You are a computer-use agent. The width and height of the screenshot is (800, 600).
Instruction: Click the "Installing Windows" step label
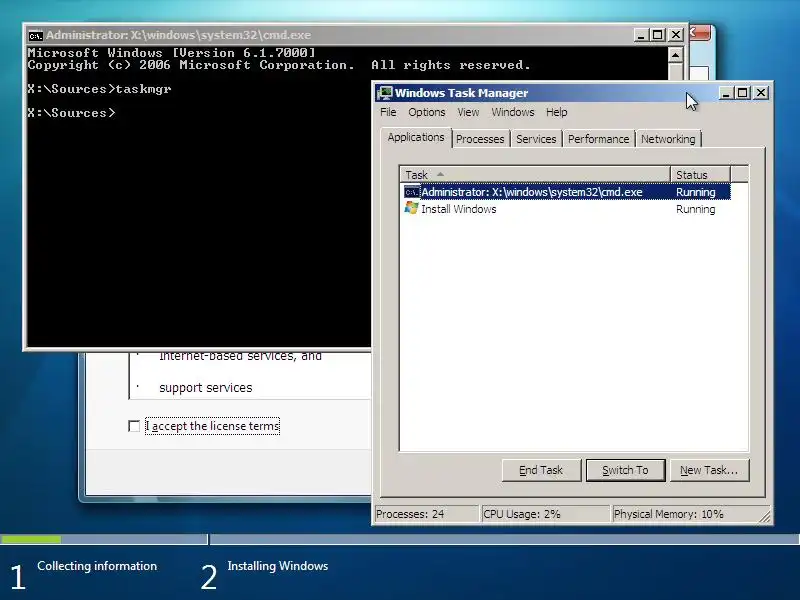pyautogui.click(x=278, y=566)
